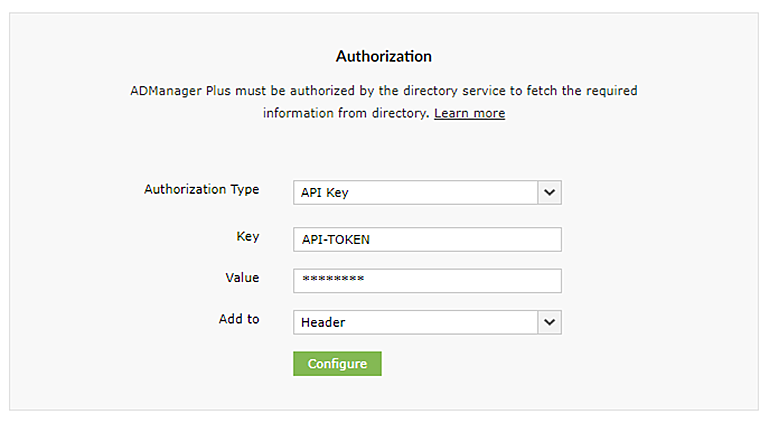Select the Header option text
The width and height of the screenshot is (769, 423).
coord(323,322)
